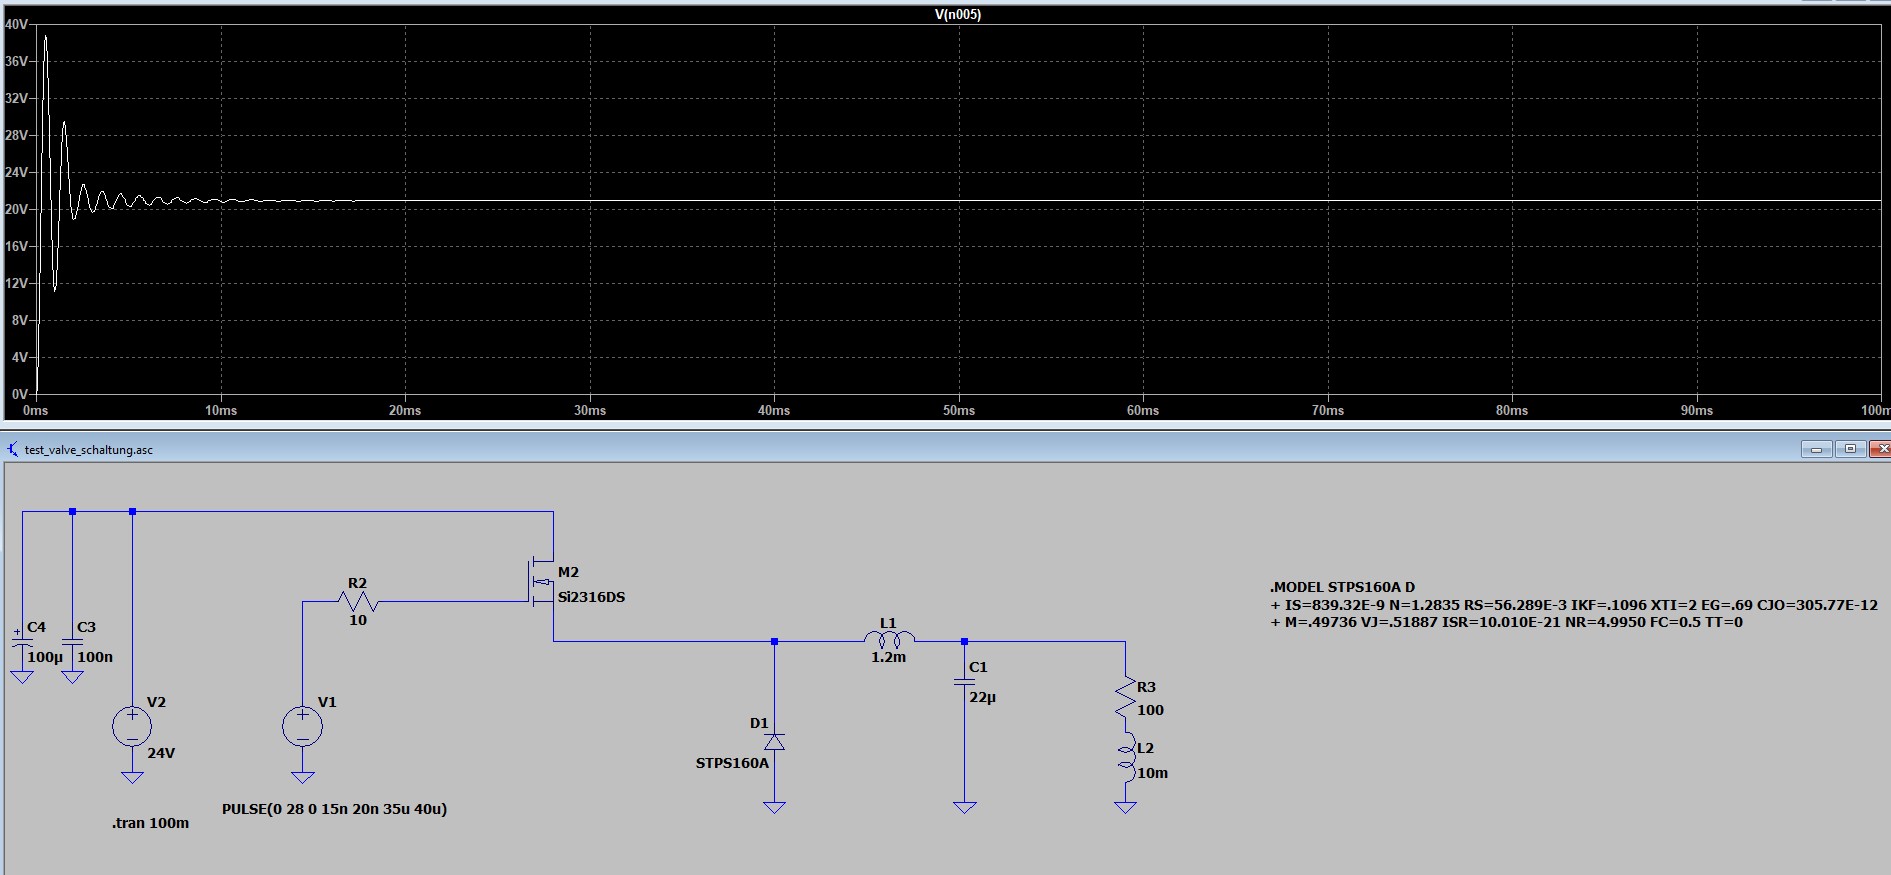Click the first overshoot peak of the waveform
Screen dimensions: 1891x875
click(x=45, y=37)
